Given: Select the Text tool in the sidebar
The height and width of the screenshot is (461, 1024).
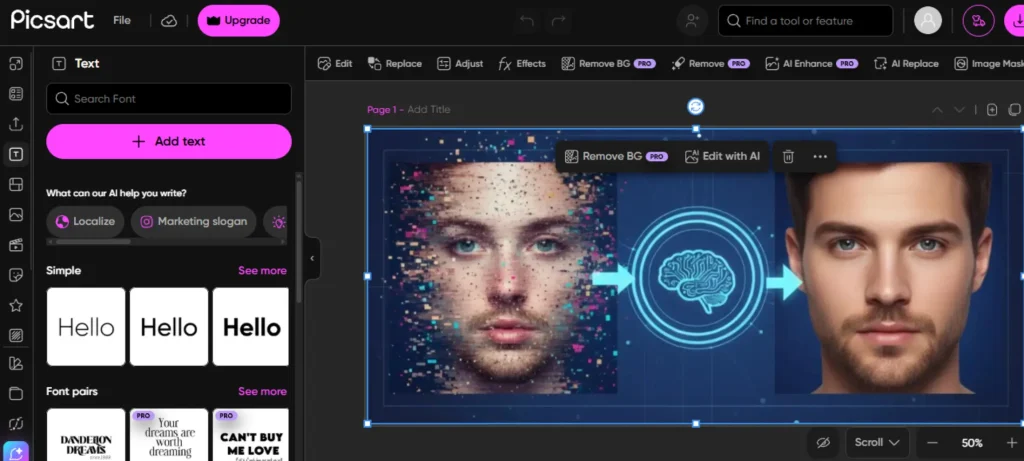Looking at the screenshot, I should pyautogui.click(x=16, y=154).
